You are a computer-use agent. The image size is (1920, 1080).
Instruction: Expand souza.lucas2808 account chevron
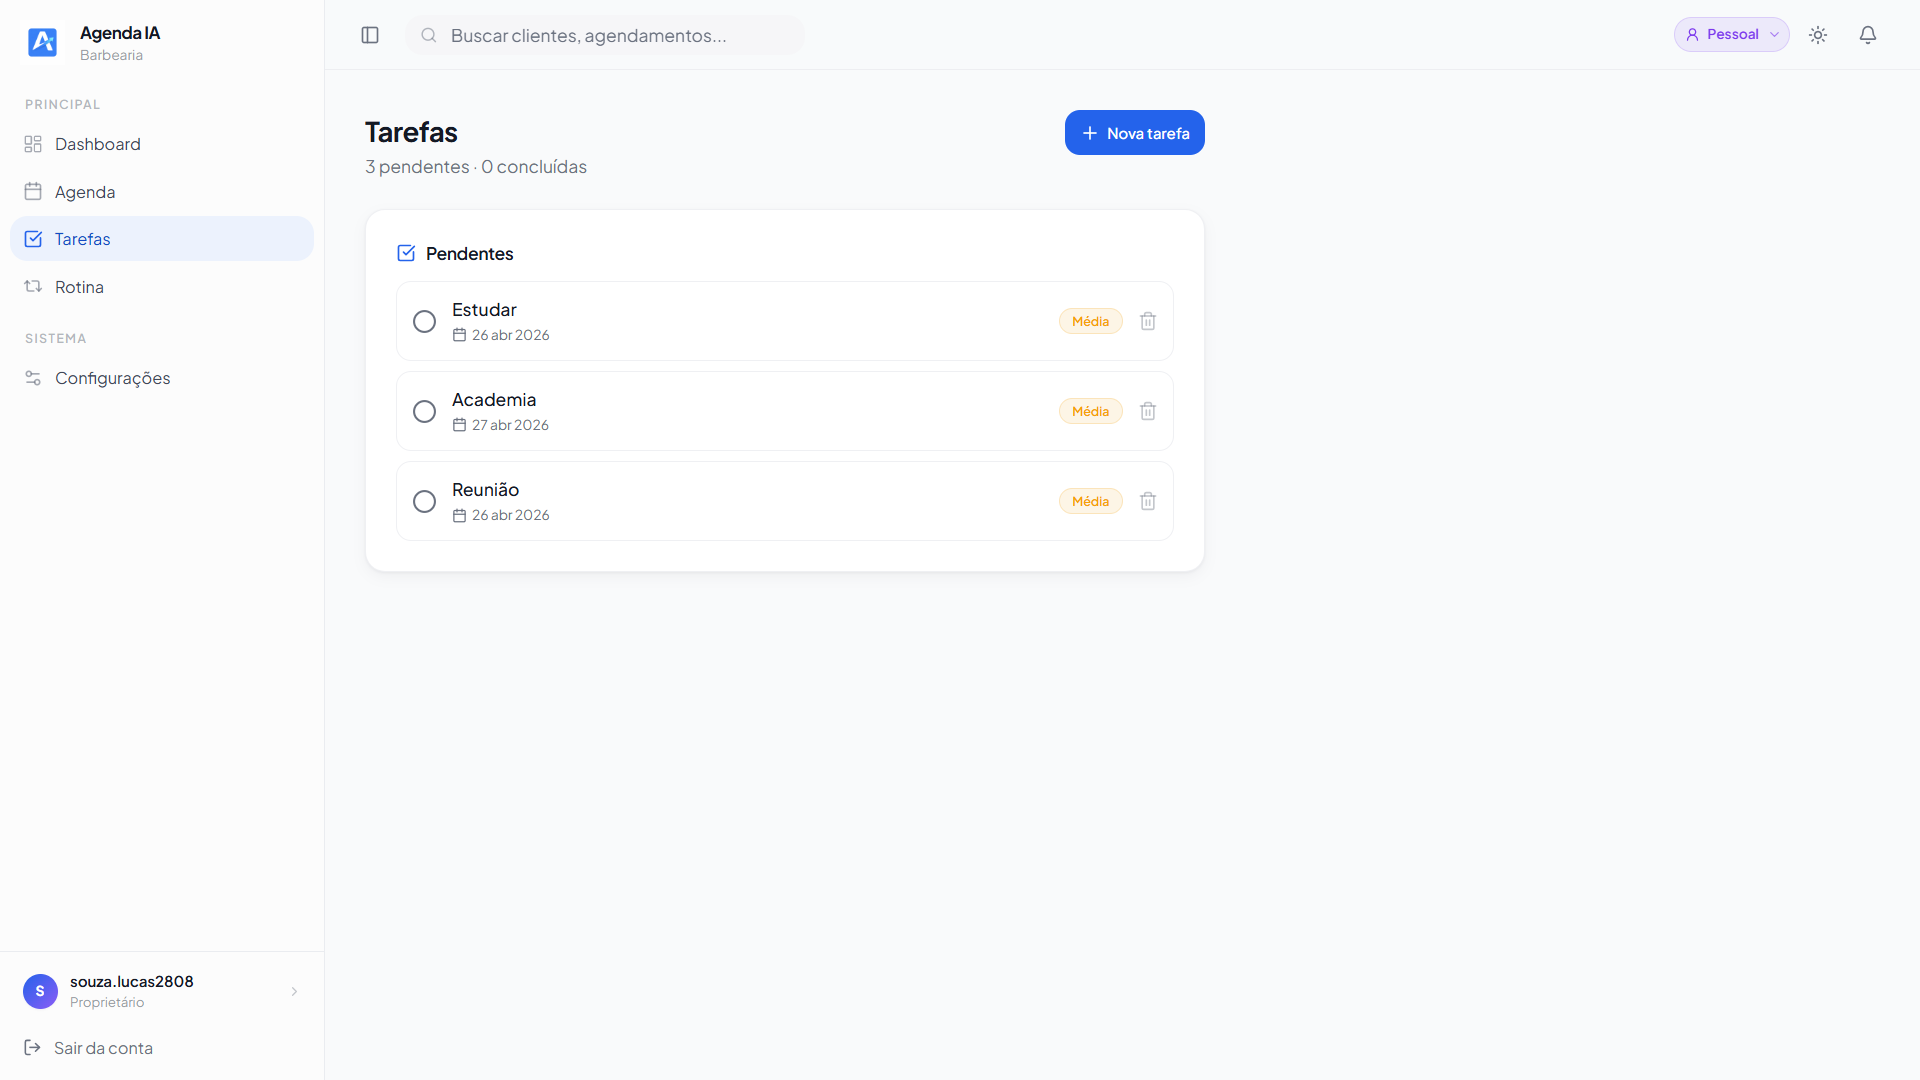pos(294,991)
